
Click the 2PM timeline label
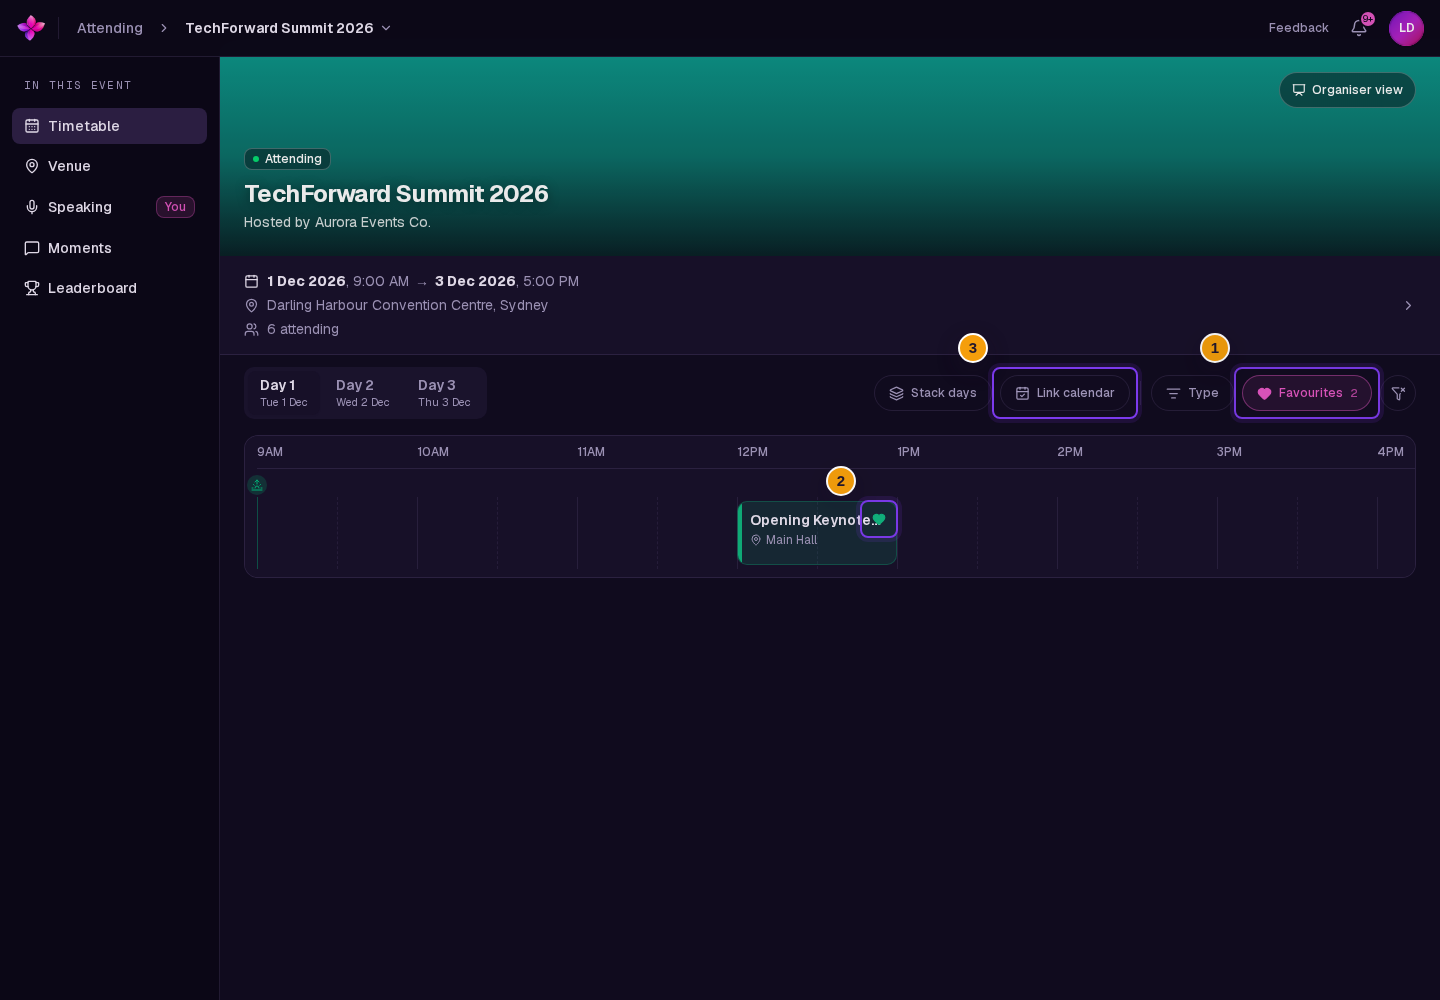[x=1070, y=452]
